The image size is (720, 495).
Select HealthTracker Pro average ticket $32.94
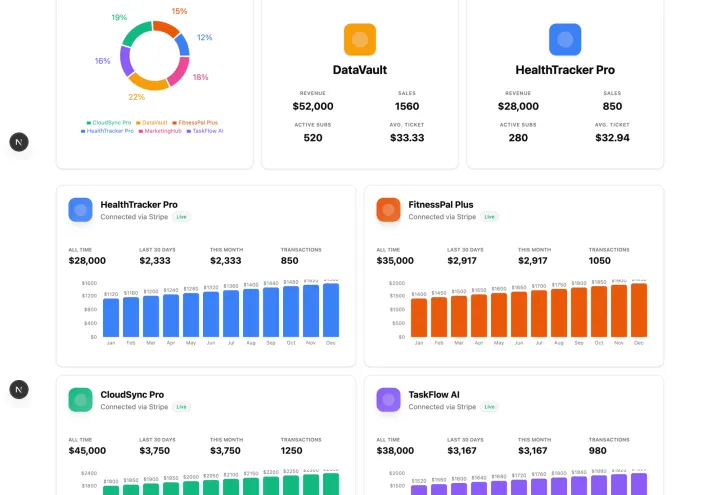[612, 138]
